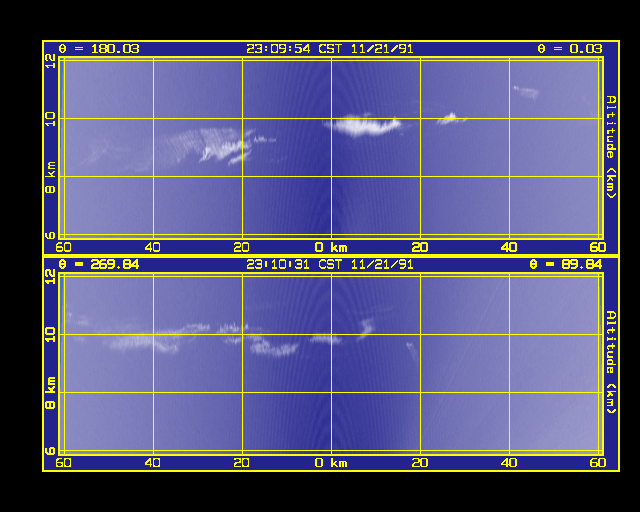Image resolution: width=640 pixels, height=512 pixels.
Task: Click leftmost 60 distance label under lower plot
Action: click(63, 463)
